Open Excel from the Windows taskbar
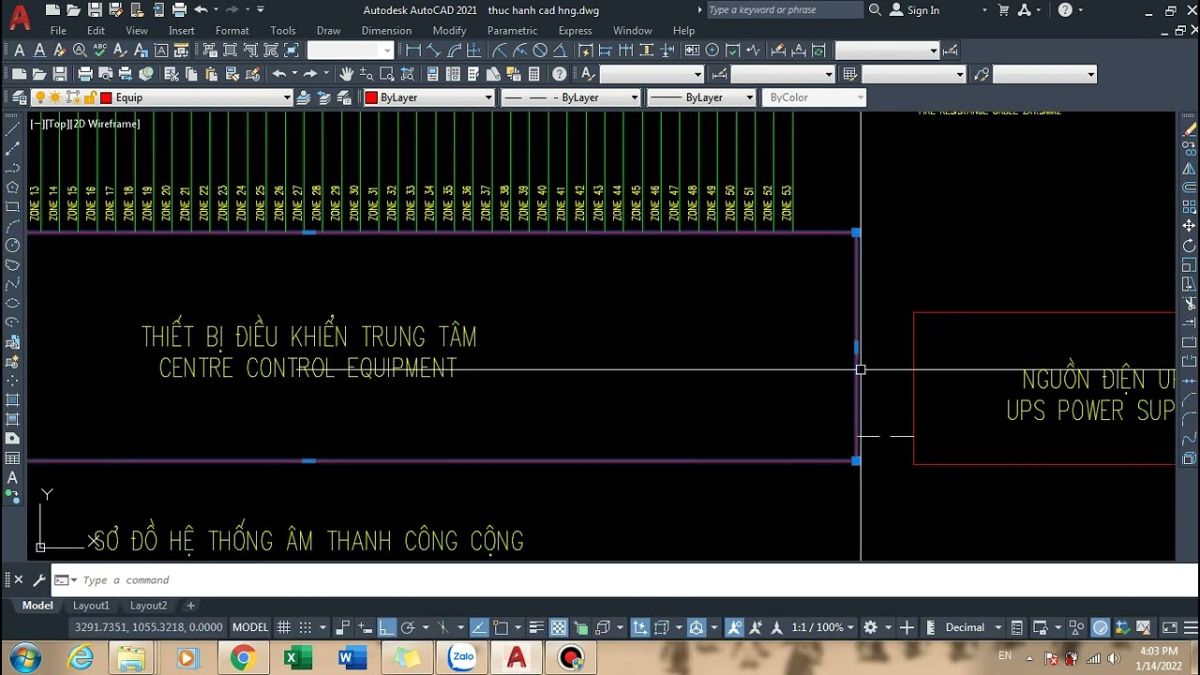Screen dimensions: 1200x675 point(298,658)
